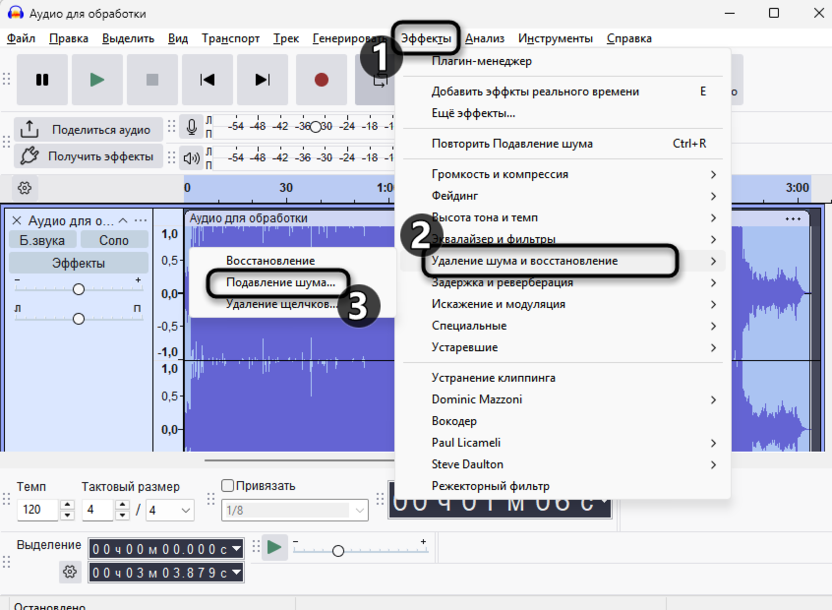
Task: Close the track with its X icon
Action: tap(16, 220)
